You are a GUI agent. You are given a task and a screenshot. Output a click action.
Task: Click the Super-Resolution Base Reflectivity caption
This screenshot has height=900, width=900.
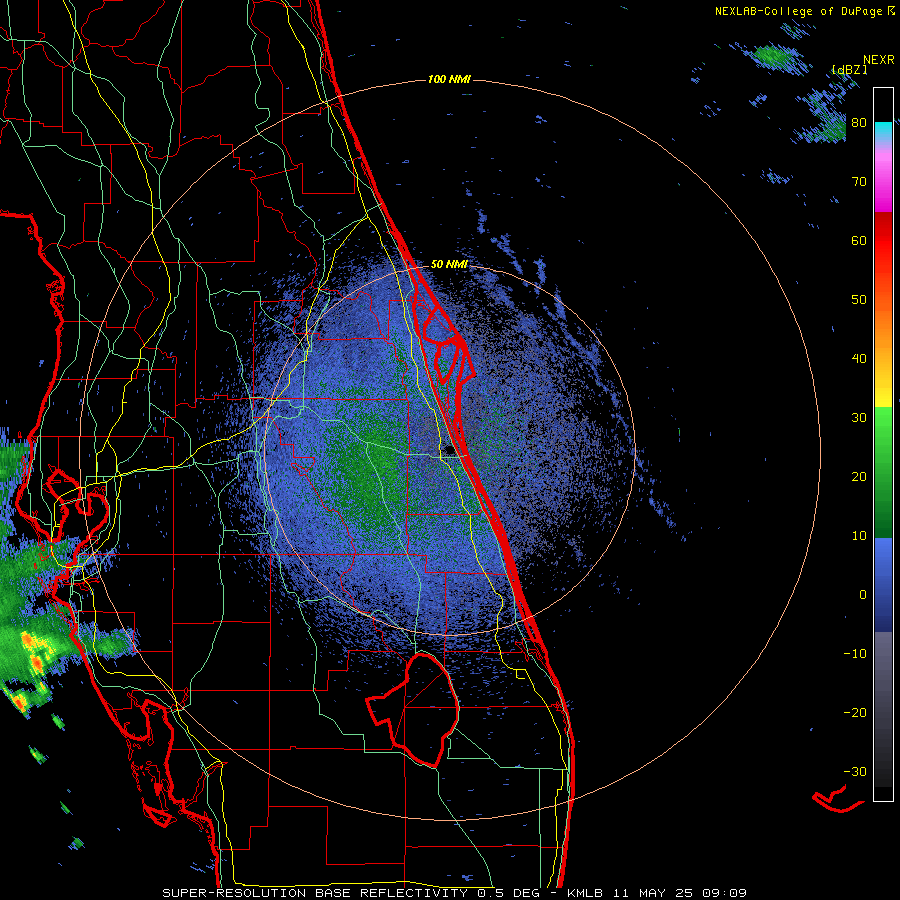[x=455, y=893]
